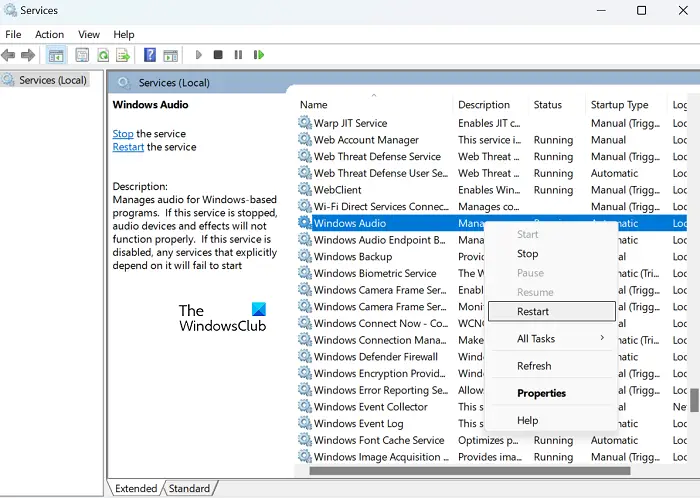This screenshot has width=700, height=498.
Task: Click Automatic startup type of Windows Font Cache
Action: [x=614, y=440]
